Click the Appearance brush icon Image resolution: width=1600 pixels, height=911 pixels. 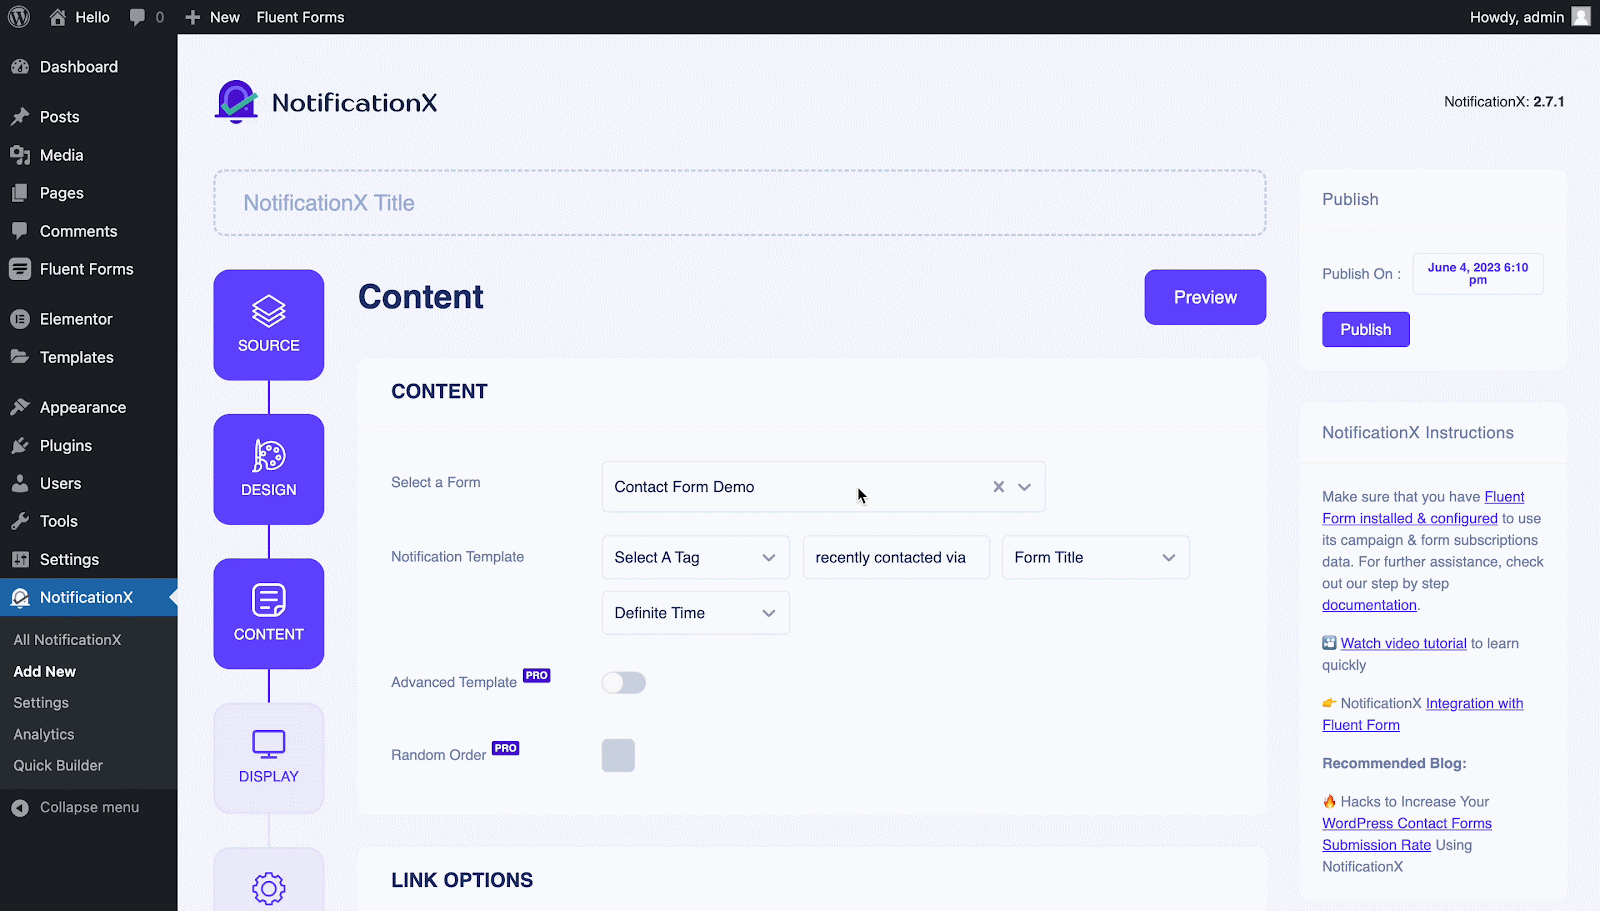pos(20,407)
